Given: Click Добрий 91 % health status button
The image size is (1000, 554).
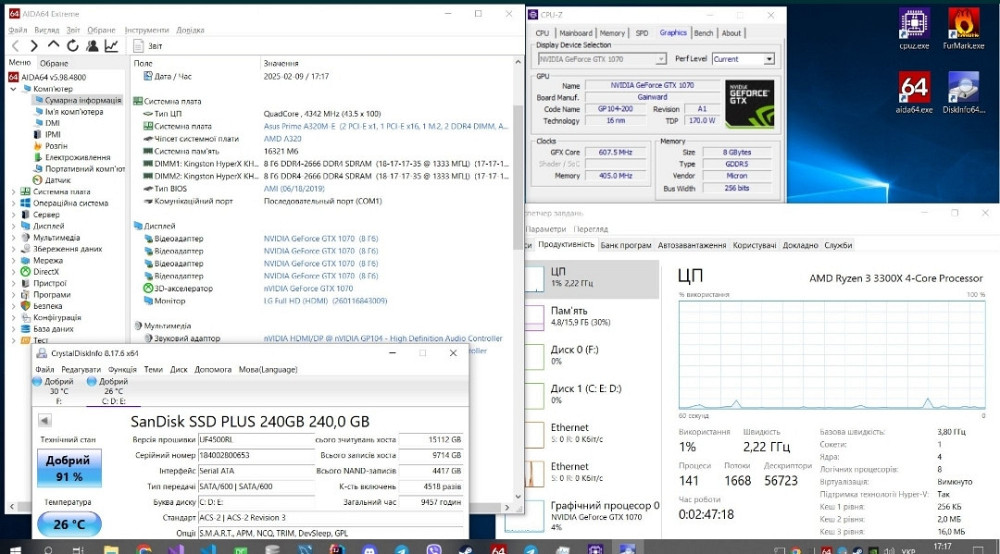Looking at the screenshot, I should tap(69, 468).
